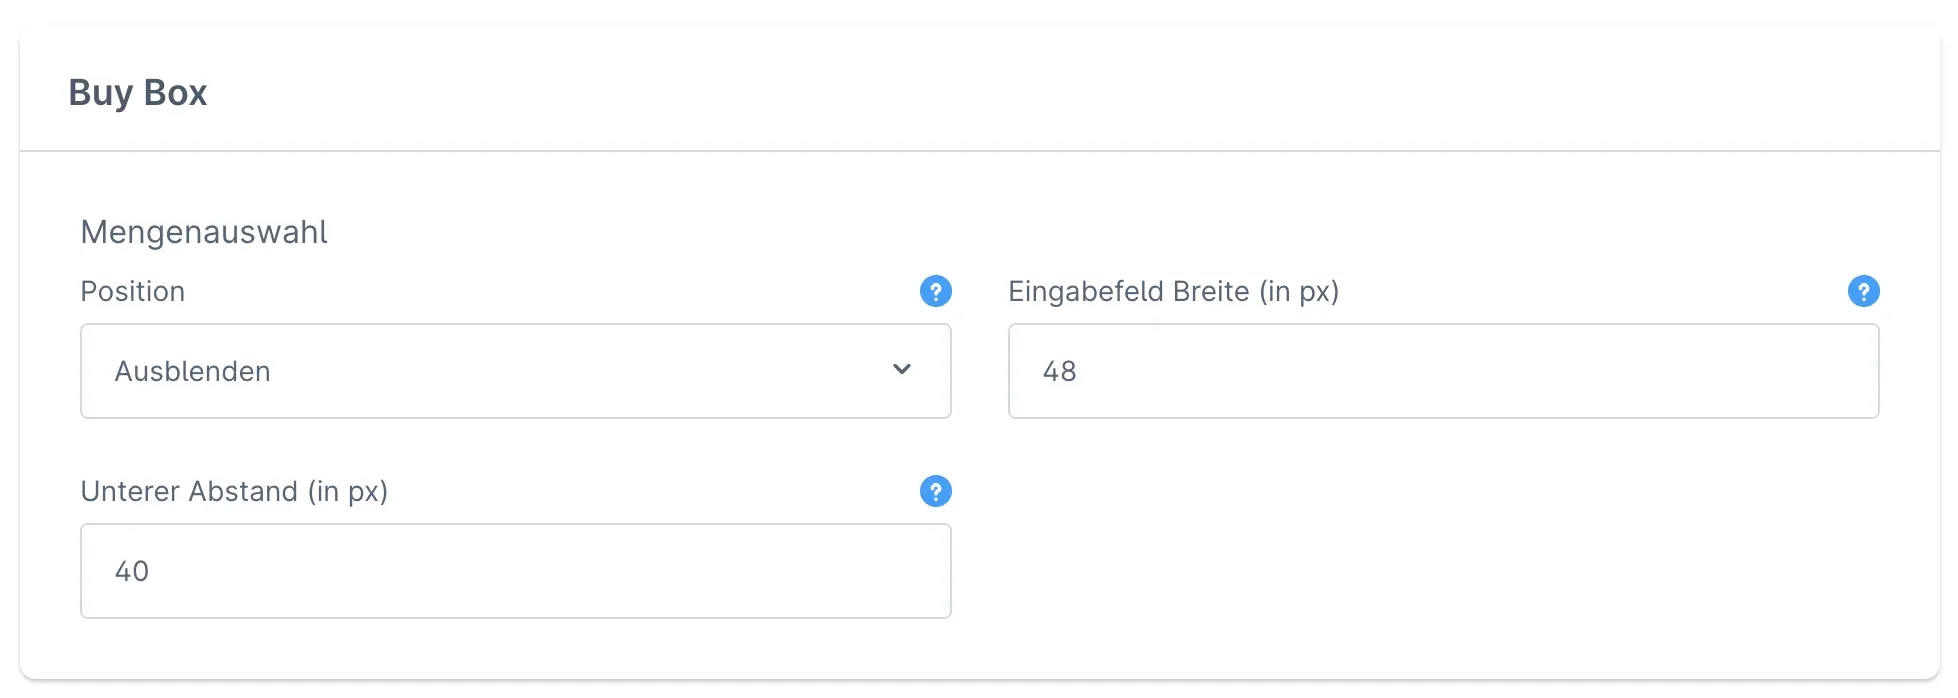Viewport: 1958px width, 698px height.
Task: Click the question mark above the 48 field
Action: click(1863, 292)
